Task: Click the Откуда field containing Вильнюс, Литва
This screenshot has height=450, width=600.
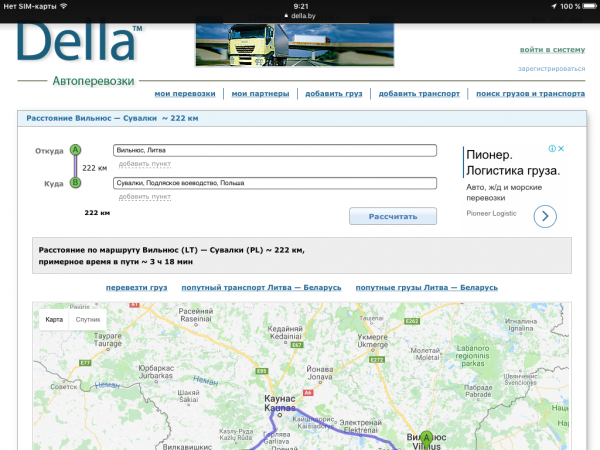Action: coord(275,150)
